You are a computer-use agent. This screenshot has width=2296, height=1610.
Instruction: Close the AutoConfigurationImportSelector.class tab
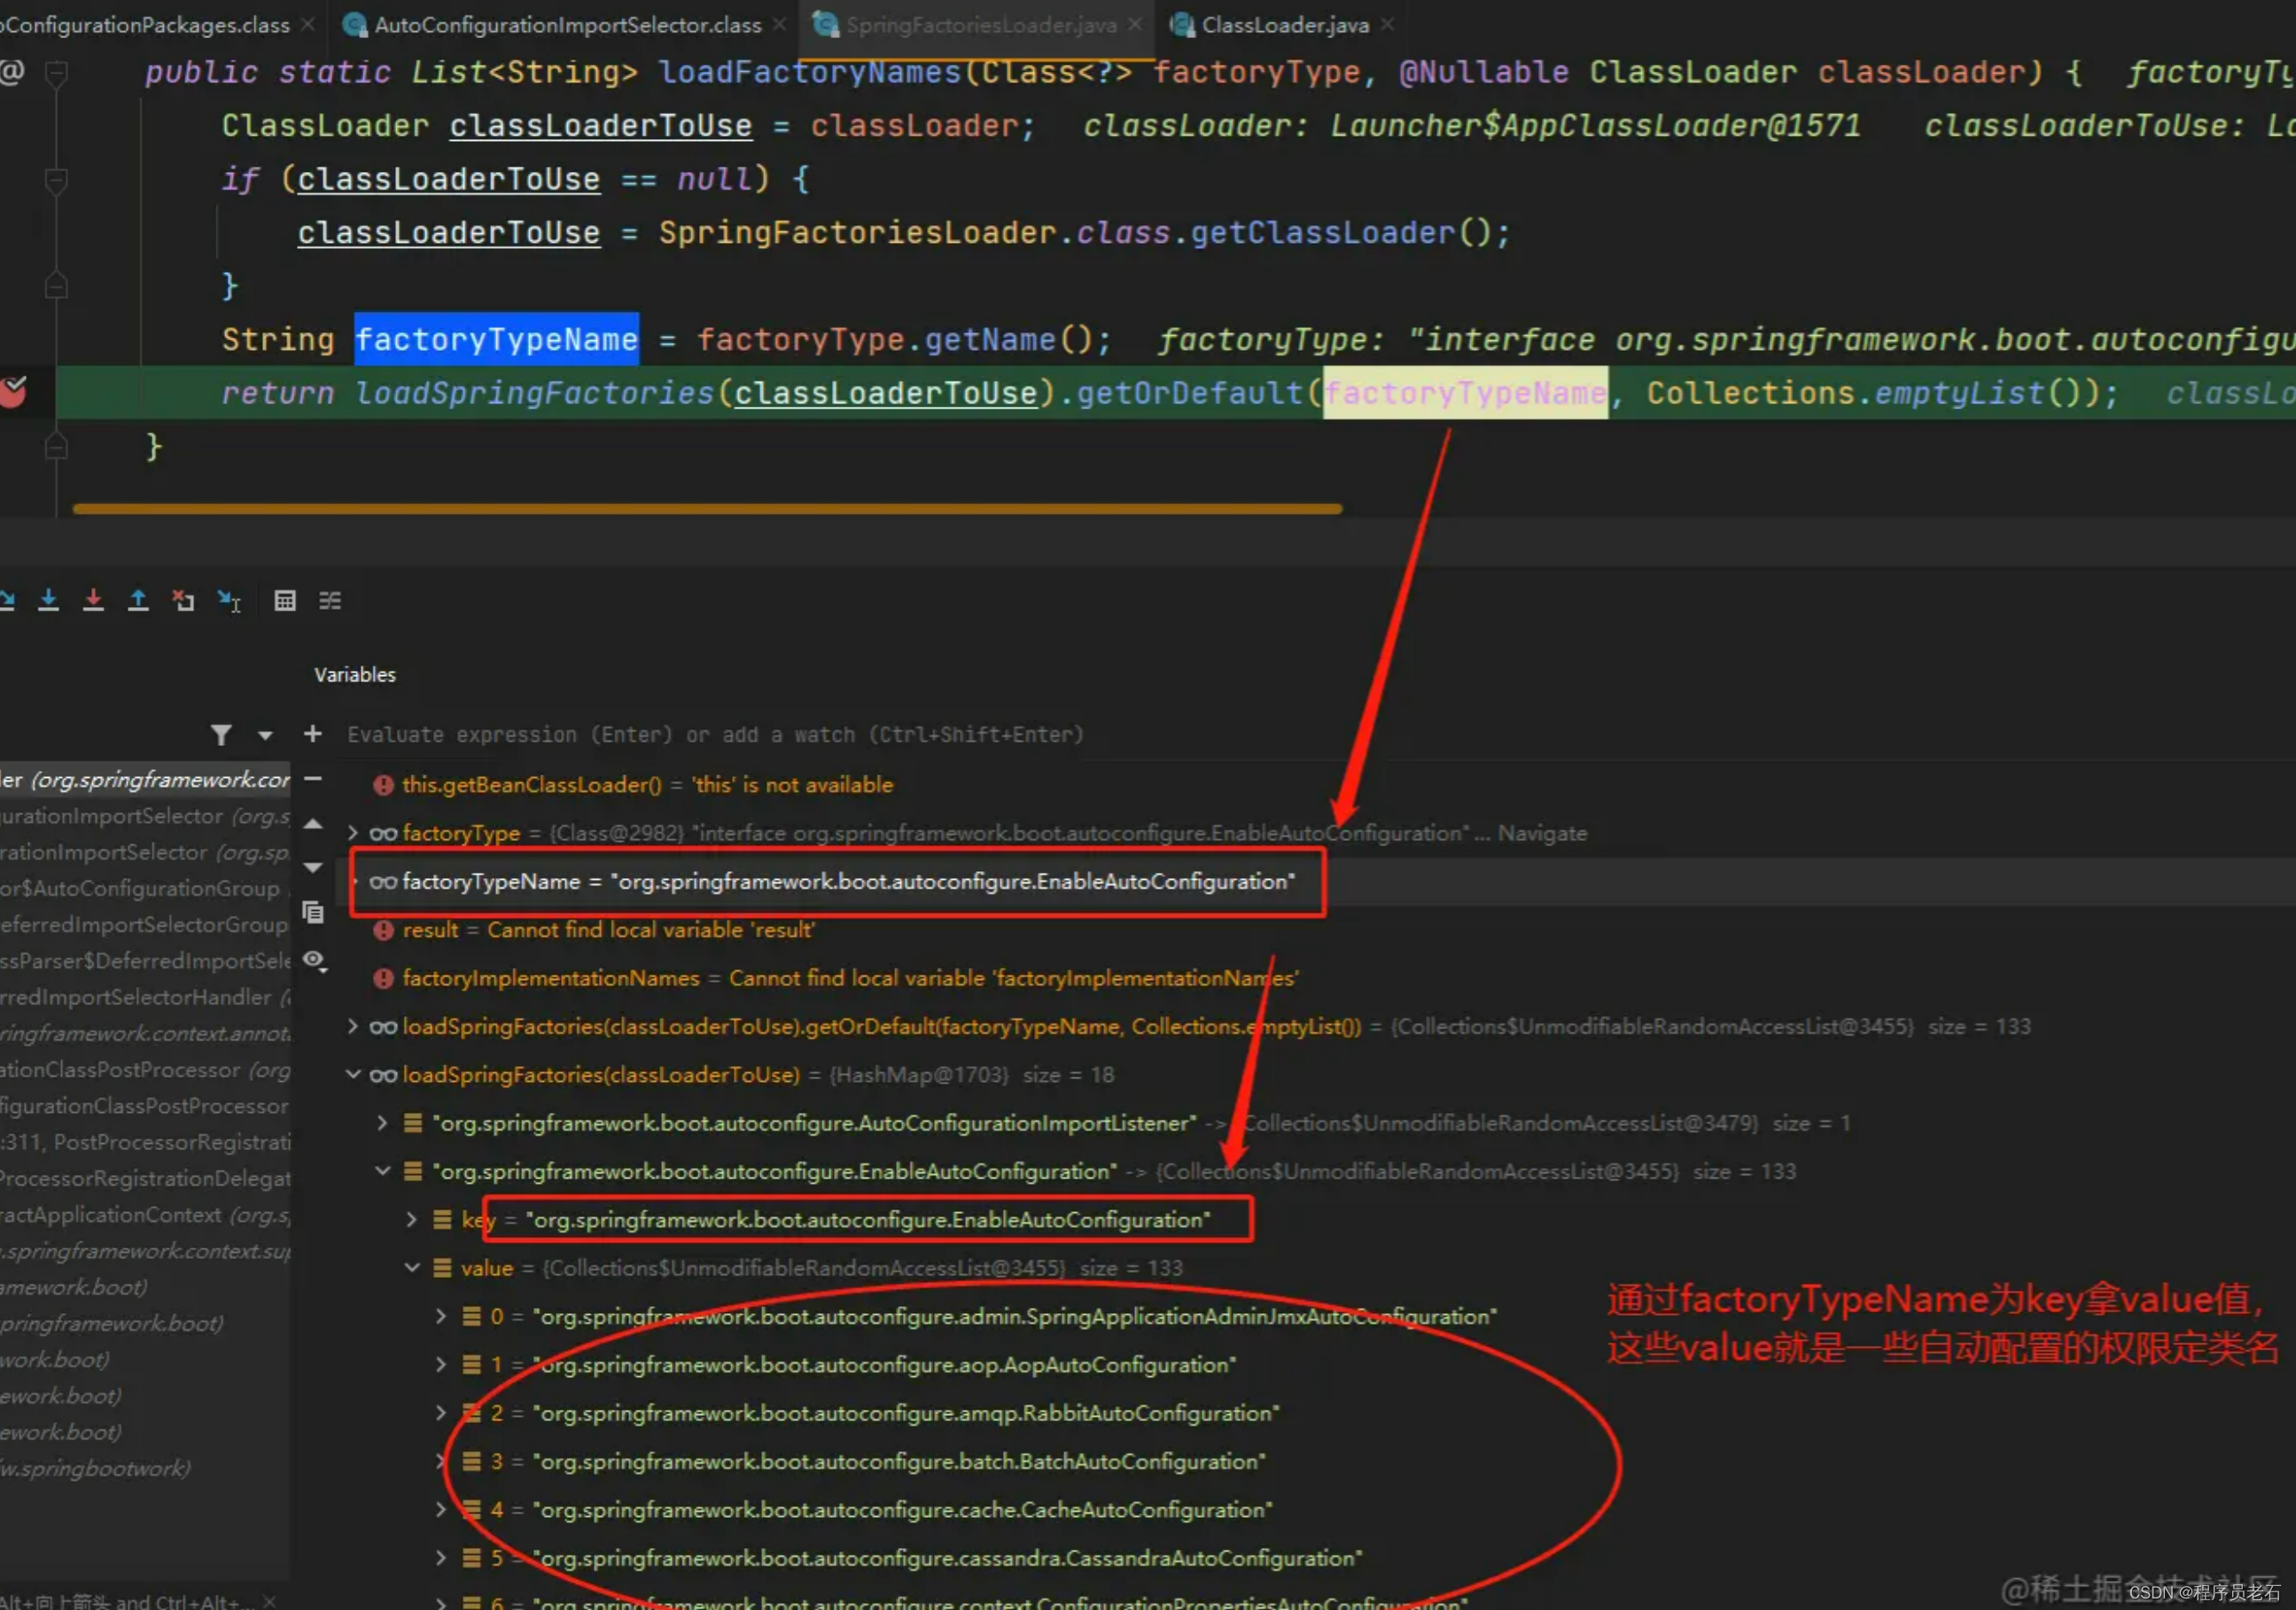coord(780,25)
